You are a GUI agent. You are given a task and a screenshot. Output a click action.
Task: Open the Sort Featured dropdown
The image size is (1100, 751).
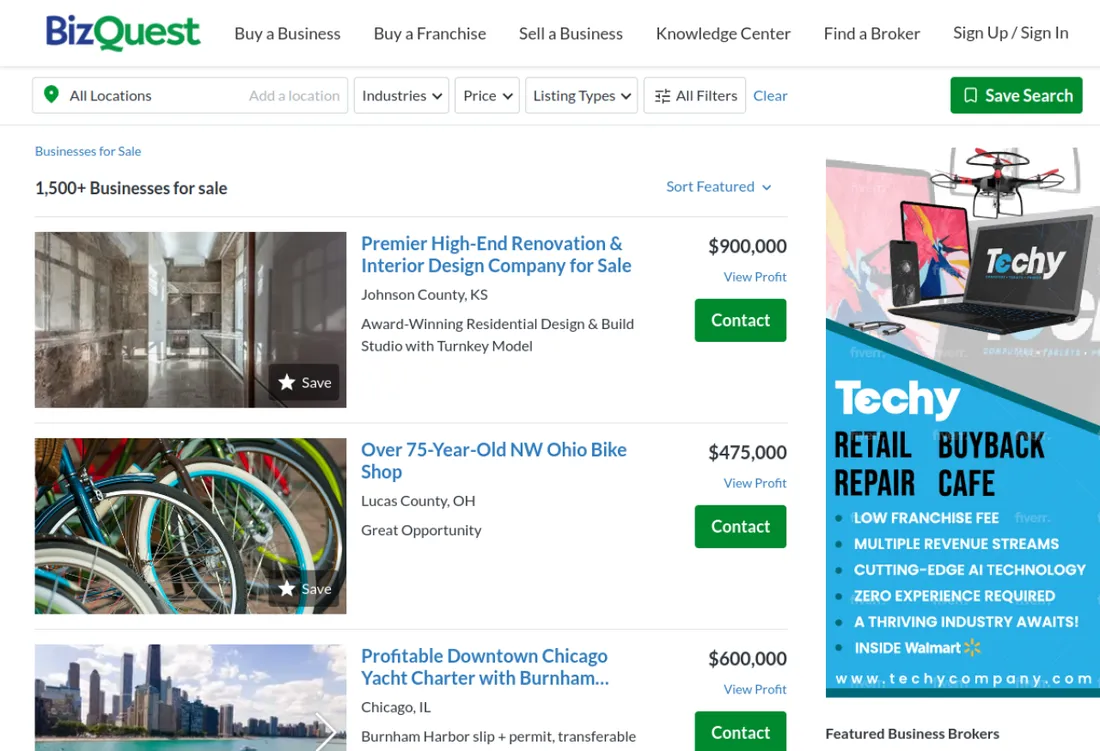pyautogui.click(x=718, y=187)
